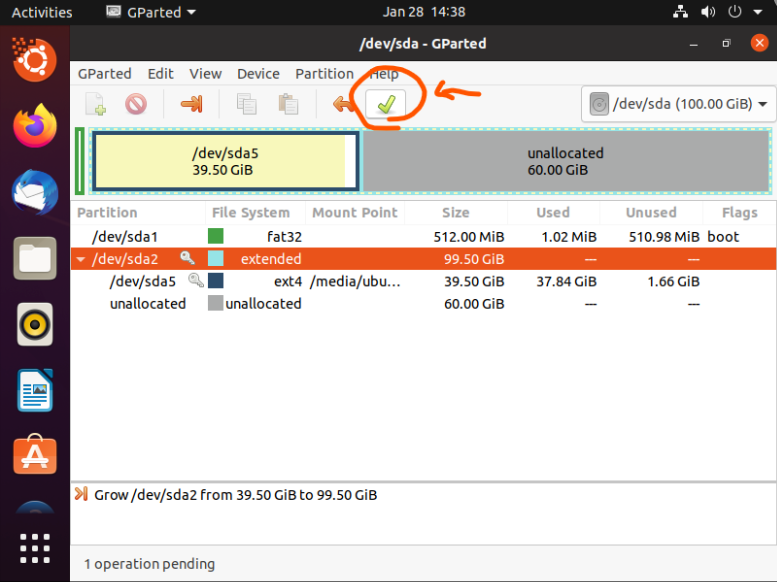Click the Resize/Move partition toolbar icon
The height and width of the screenshot is (582, 777).
[192, 104]
